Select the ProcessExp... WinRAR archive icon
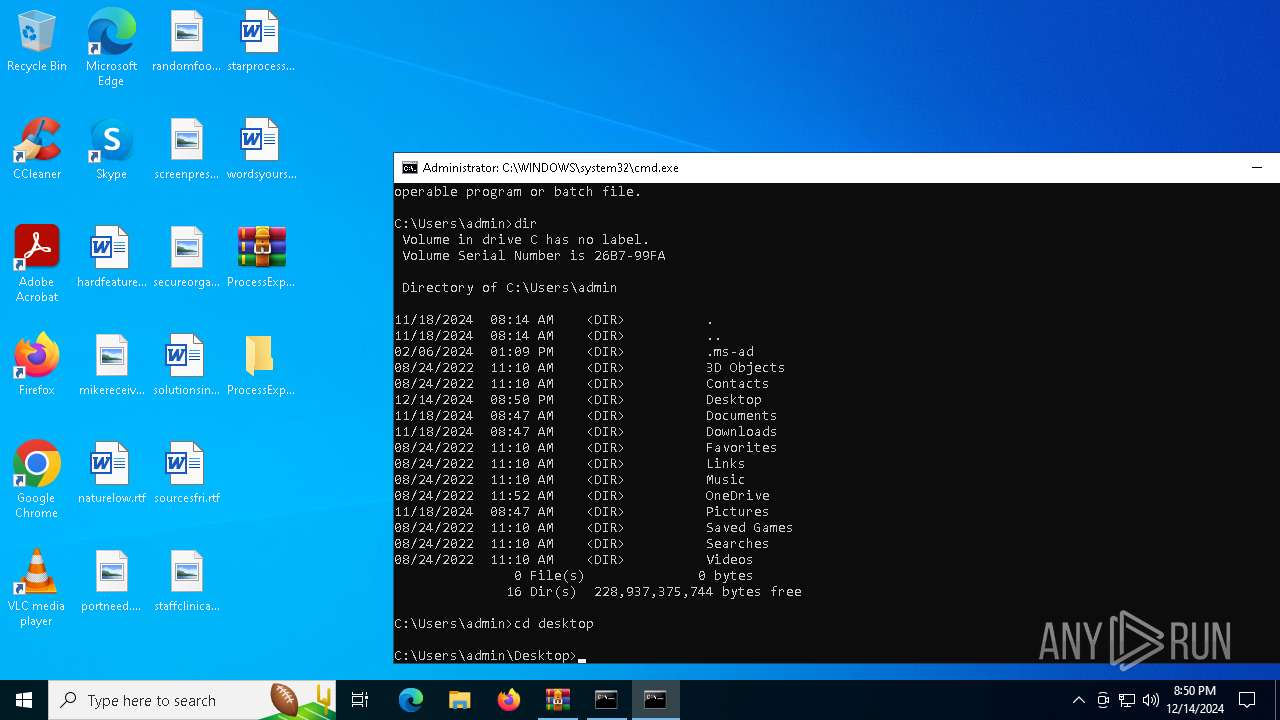The width and height of the screenshot is (1280, 720). 260,258
